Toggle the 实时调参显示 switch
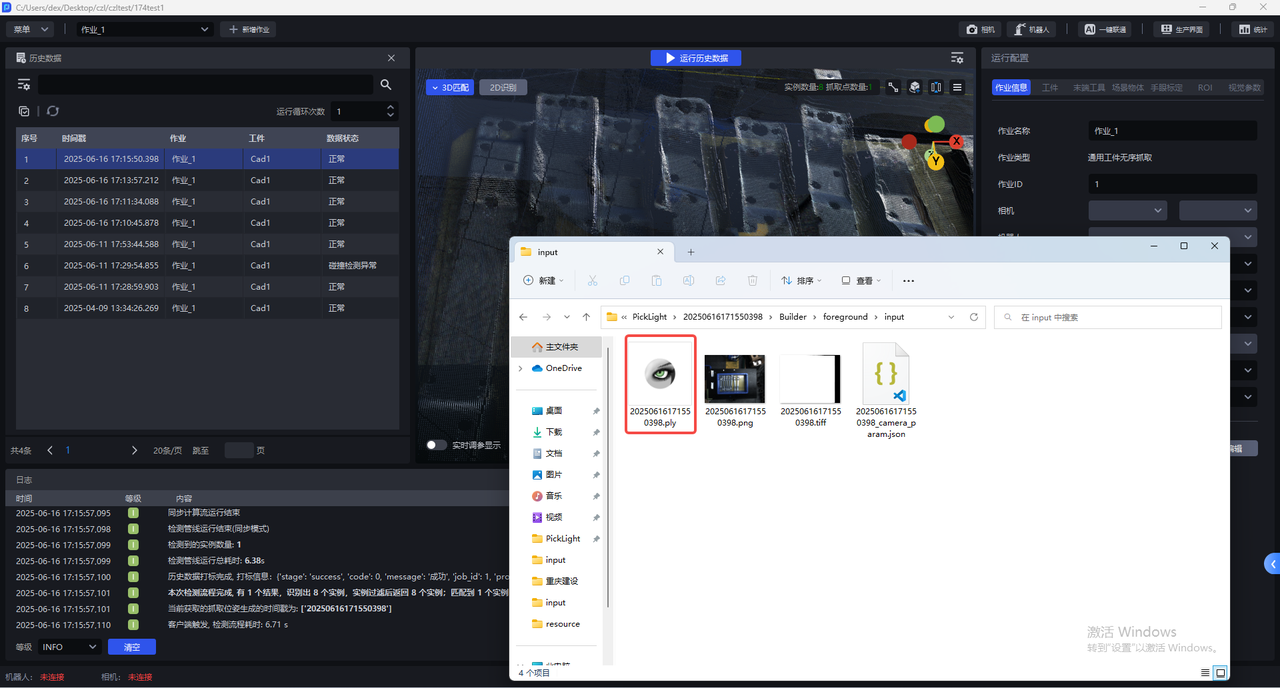This screenshot has width=1280, height=688. tap(435, 445)
